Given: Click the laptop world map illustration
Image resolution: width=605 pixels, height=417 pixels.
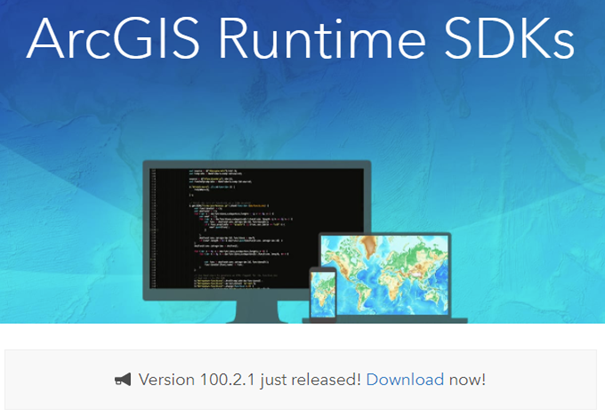Looking at the screenshot, I should pos(385,278).
